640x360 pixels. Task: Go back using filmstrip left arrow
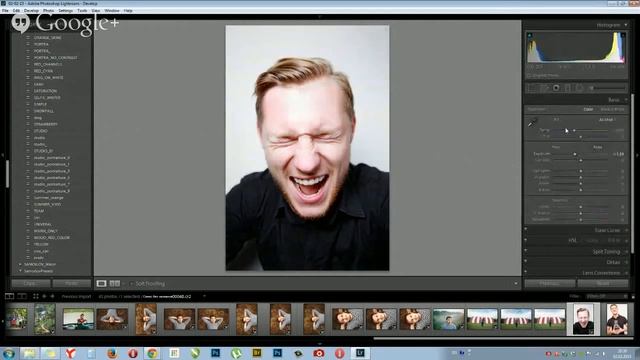click(44, 296)
